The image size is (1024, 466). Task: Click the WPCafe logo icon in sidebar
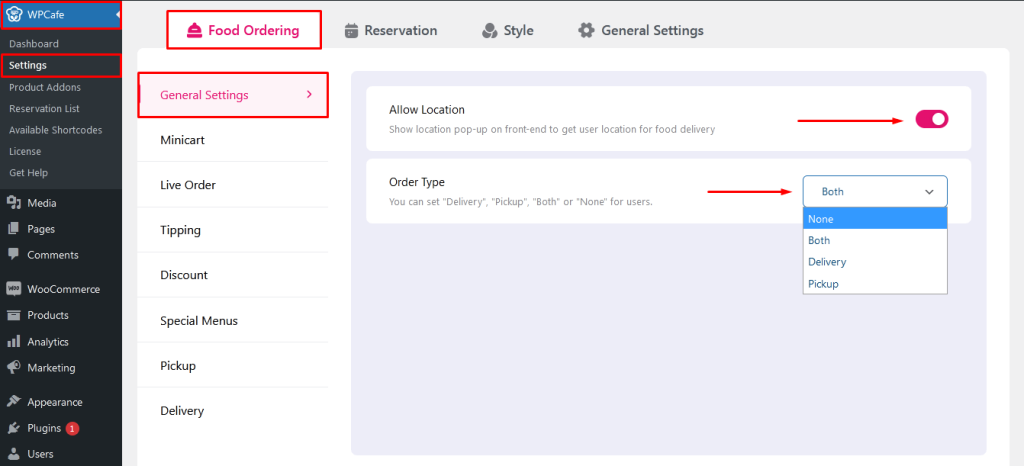(x=14, y=14)
